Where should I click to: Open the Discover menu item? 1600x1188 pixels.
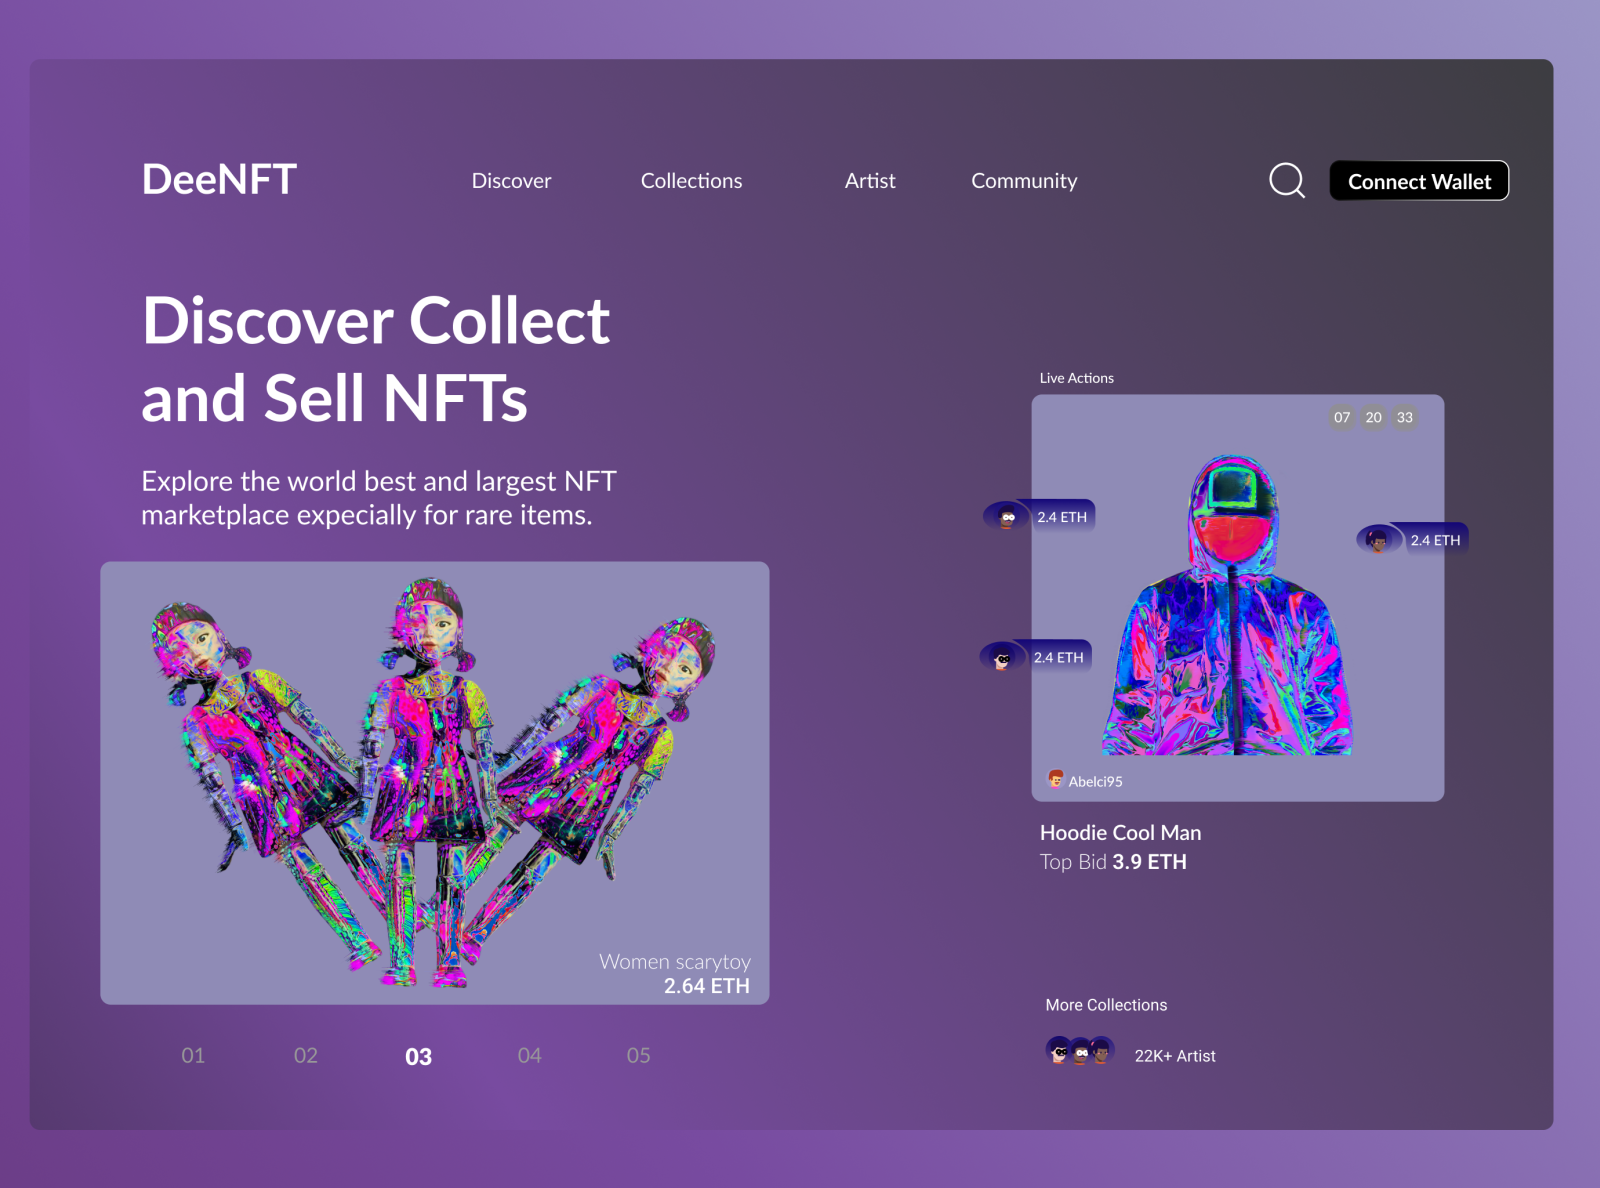[511, 181]
